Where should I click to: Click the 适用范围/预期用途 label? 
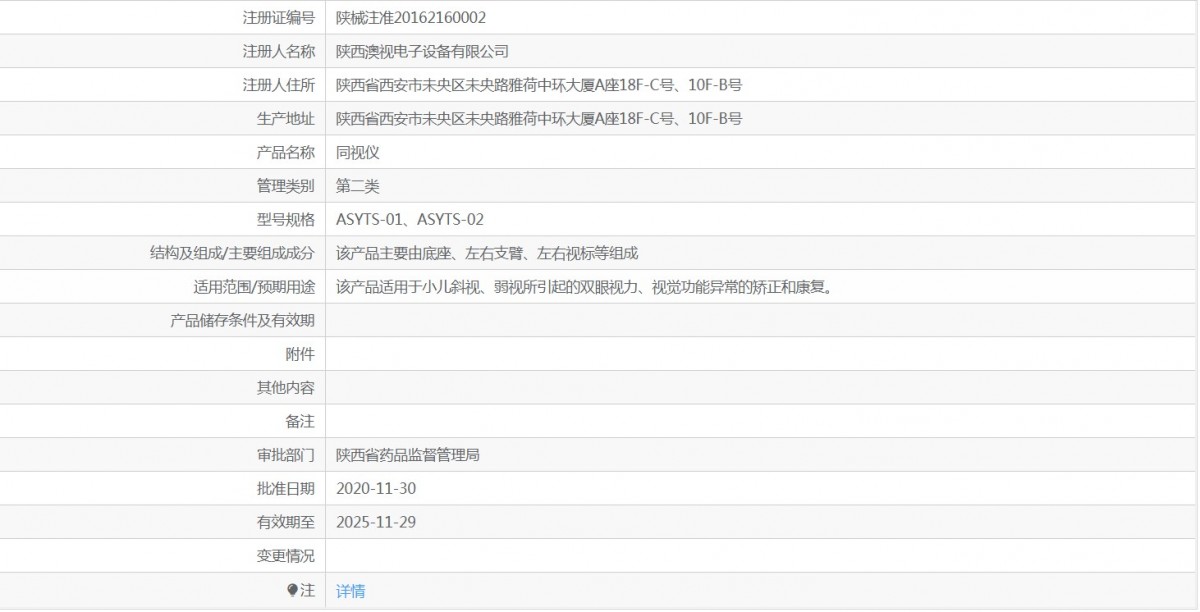pos(254,287)
